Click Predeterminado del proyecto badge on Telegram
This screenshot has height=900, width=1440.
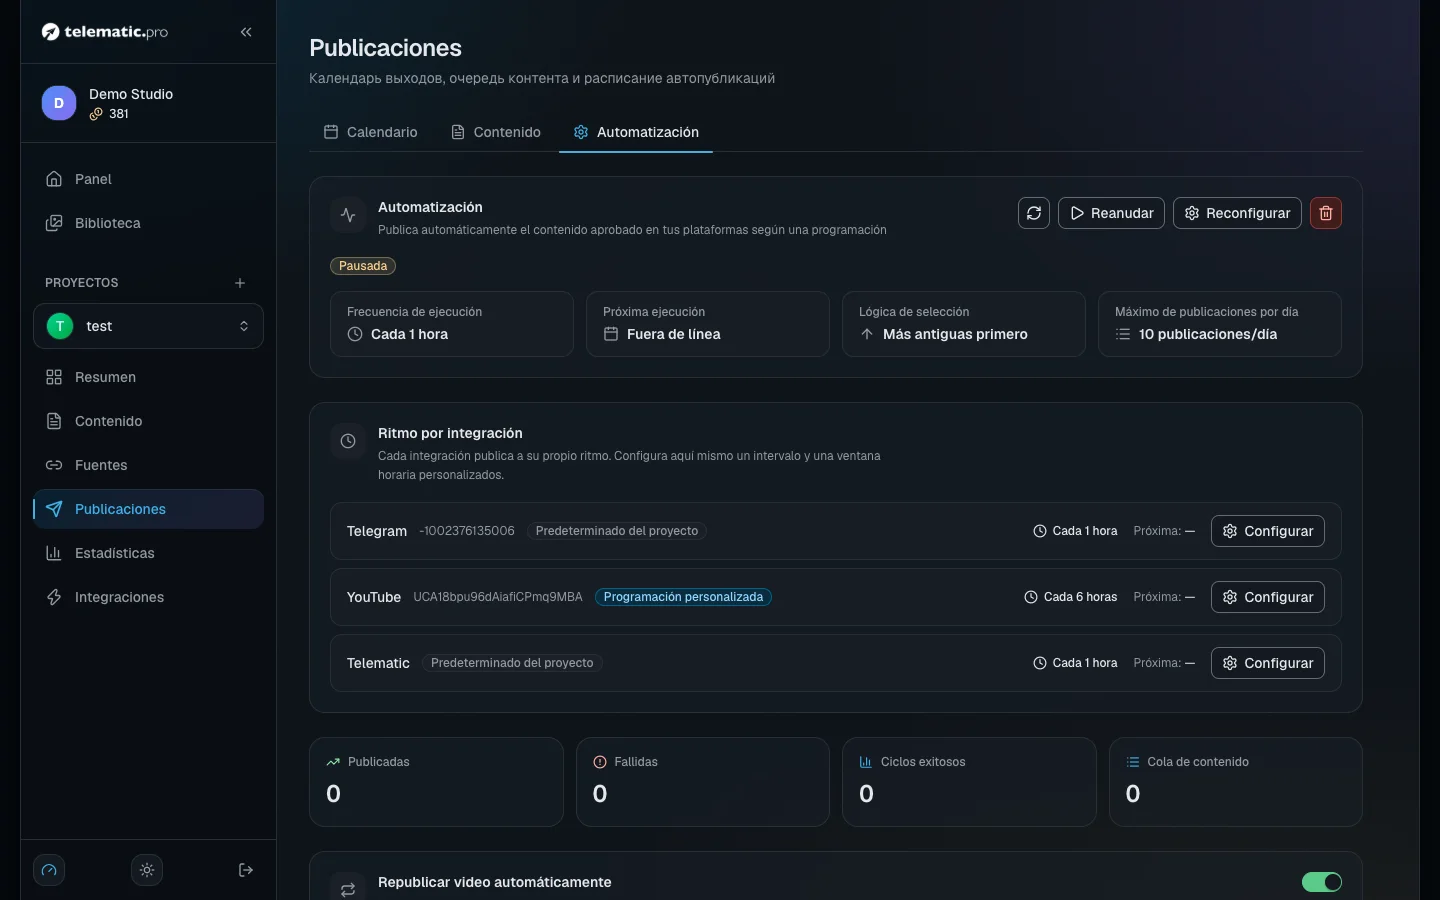coord(617,531)
